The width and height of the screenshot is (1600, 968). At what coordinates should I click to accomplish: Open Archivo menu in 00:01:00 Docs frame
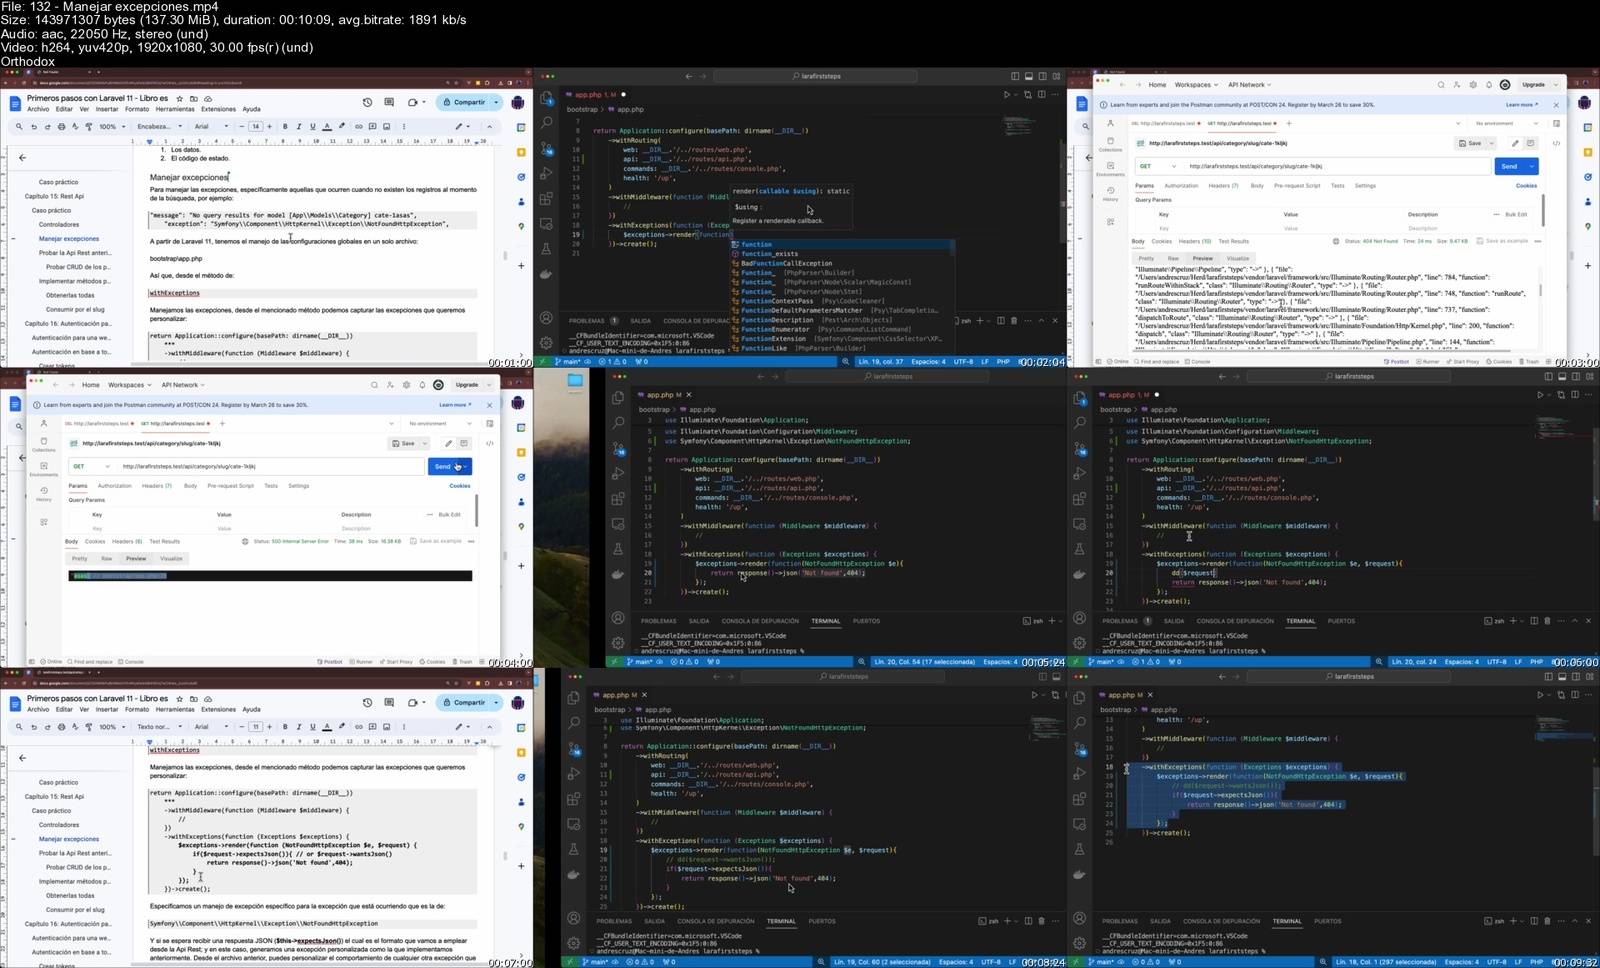pos(38,109)
